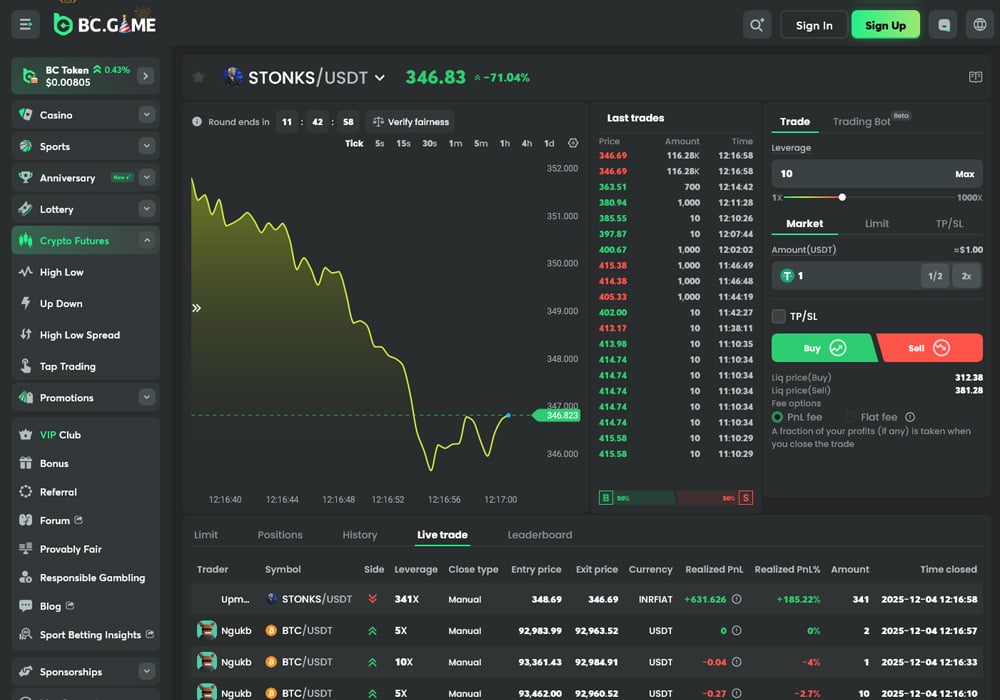Image resolution: width=1000 pixels, height=700 pixels.
Task: Click green Buy button
Action: 824,348
